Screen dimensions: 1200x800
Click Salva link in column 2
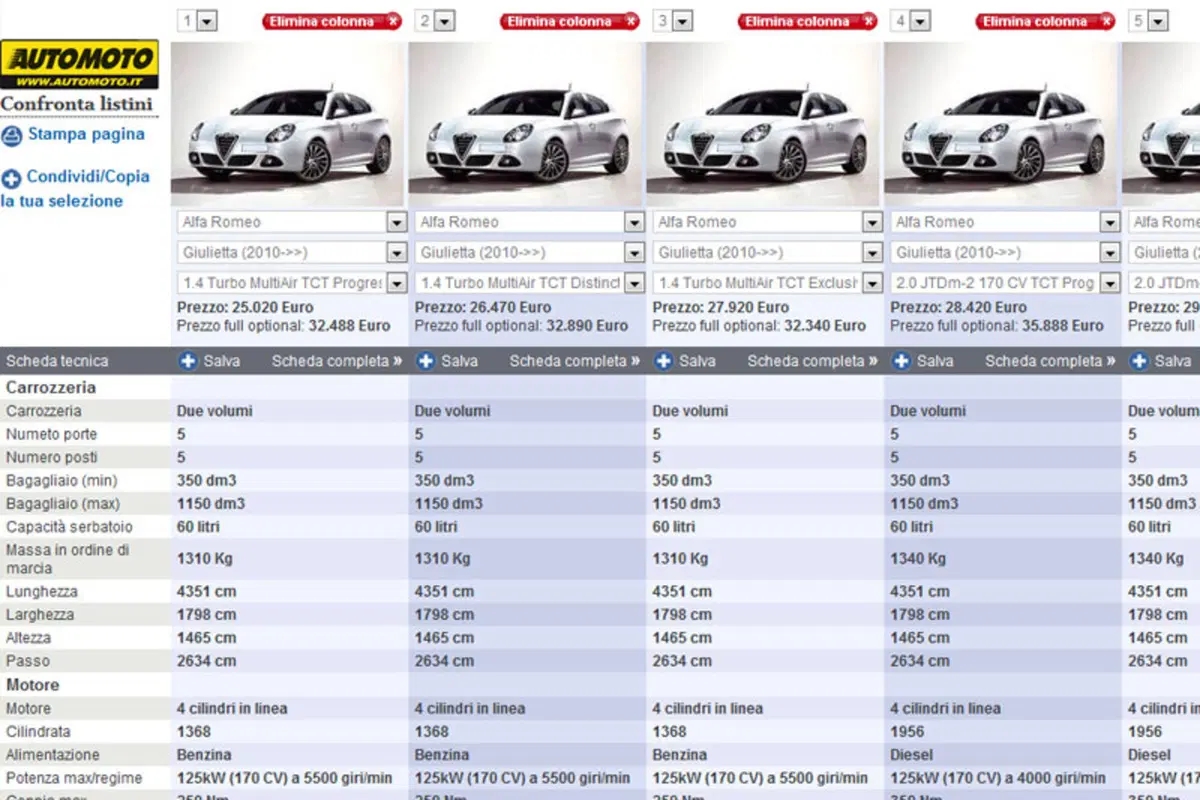[x=460, y=361]
